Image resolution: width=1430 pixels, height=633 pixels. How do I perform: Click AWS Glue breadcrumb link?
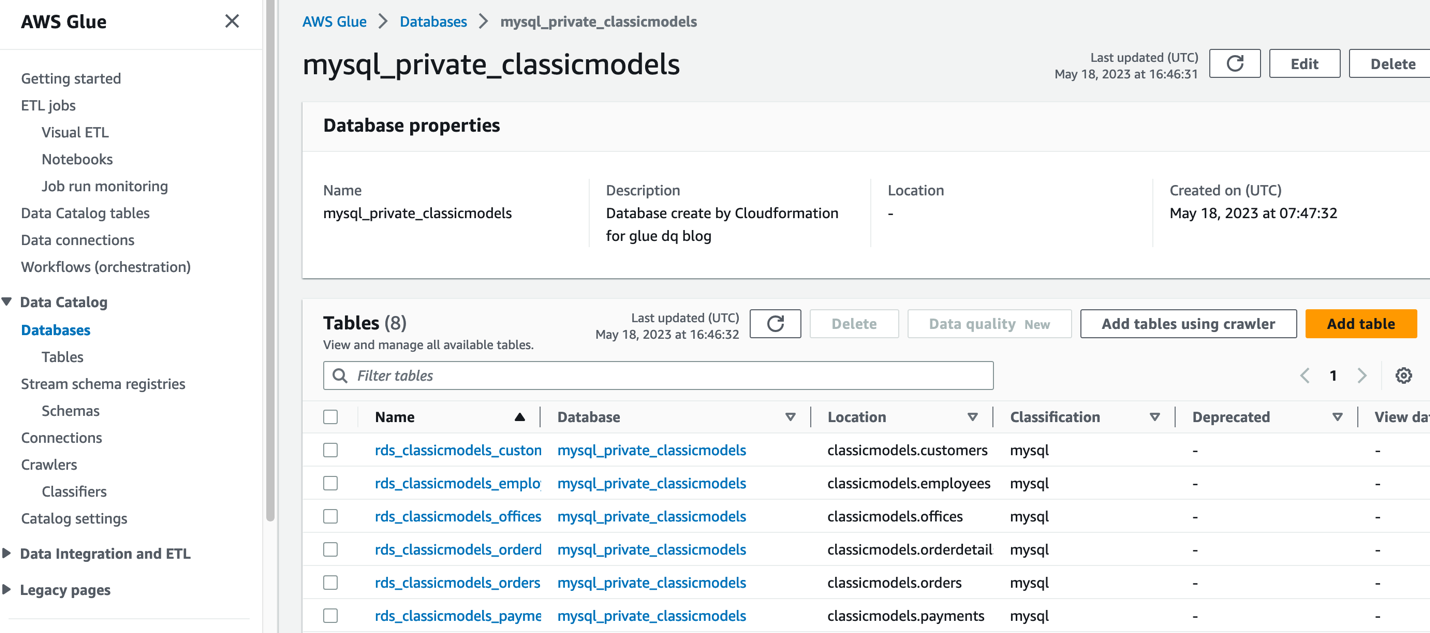(334, 21)
